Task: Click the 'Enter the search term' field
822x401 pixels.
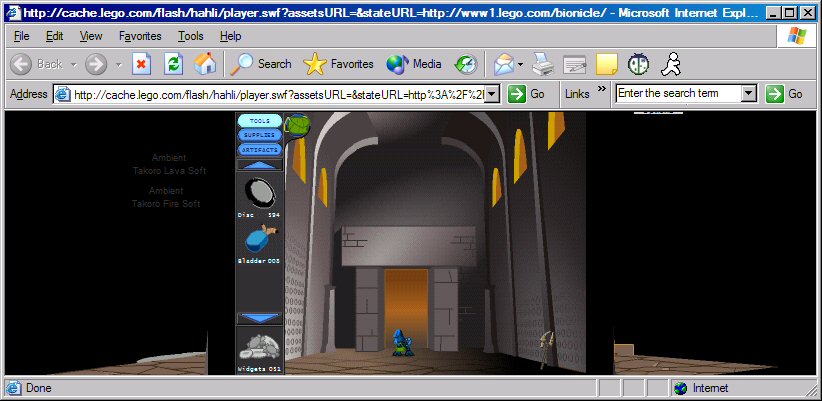Action: [x=679, y=94]
